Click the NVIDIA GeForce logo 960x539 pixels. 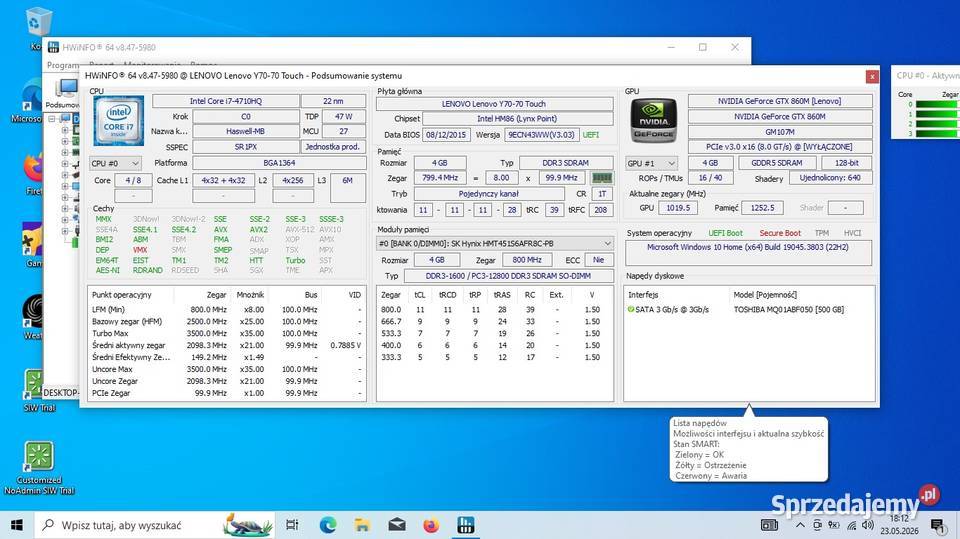click(x=653, y=120)
